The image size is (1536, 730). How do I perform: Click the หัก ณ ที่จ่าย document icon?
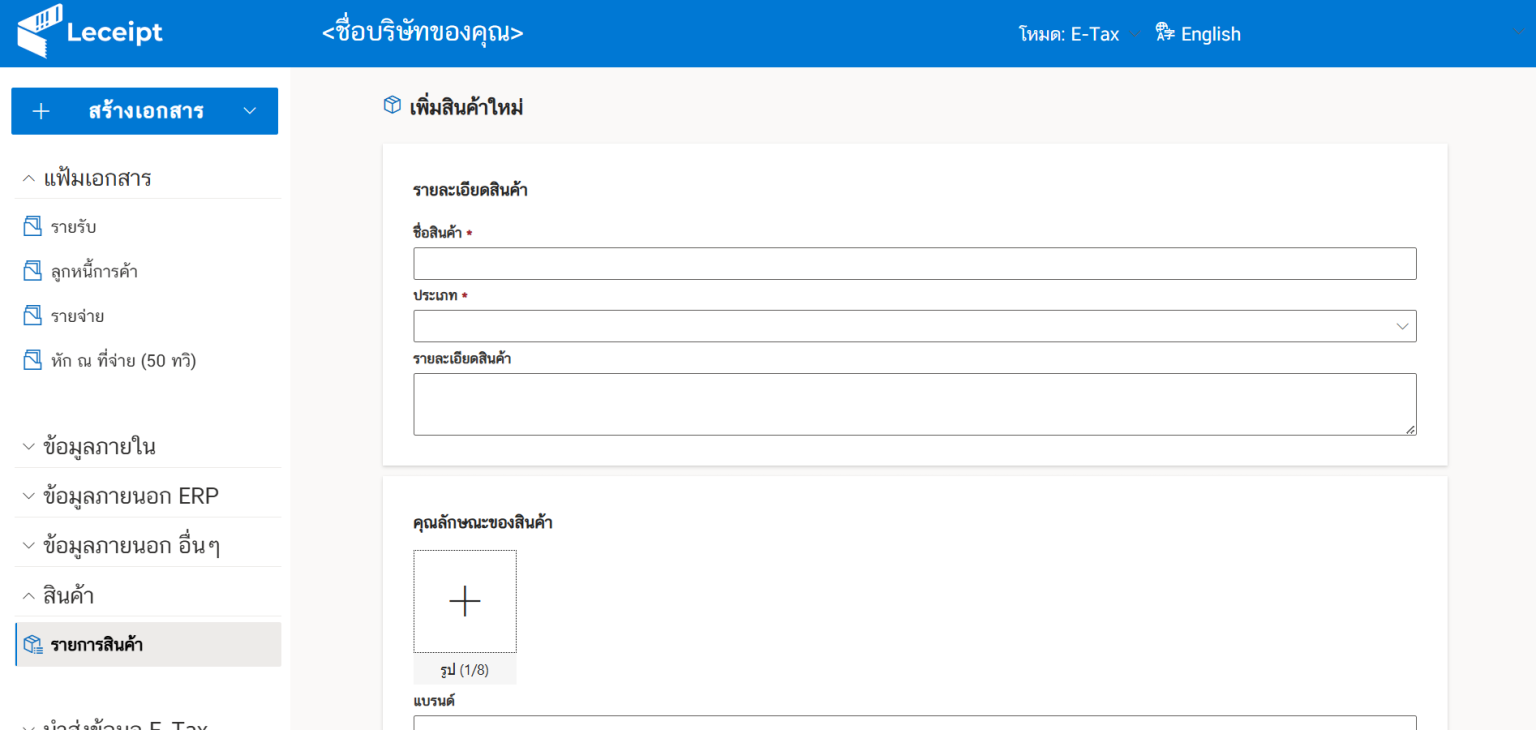[x=33, y=360]
